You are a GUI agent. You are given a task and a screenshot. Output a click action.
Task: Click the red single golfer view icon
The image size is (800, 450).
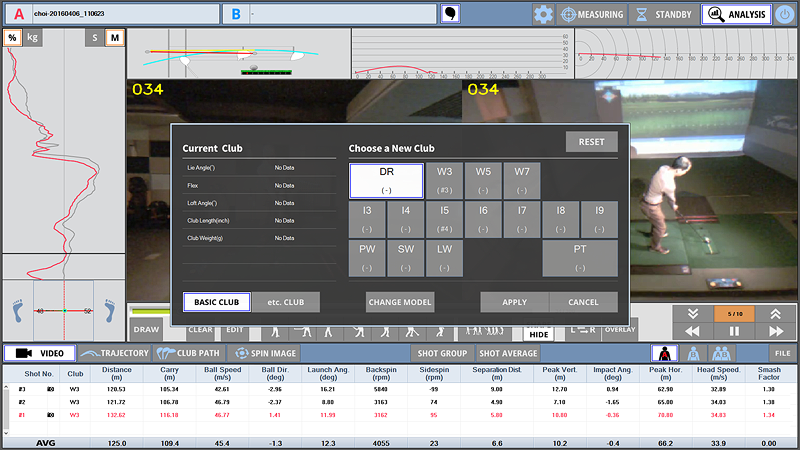point(660,353)
